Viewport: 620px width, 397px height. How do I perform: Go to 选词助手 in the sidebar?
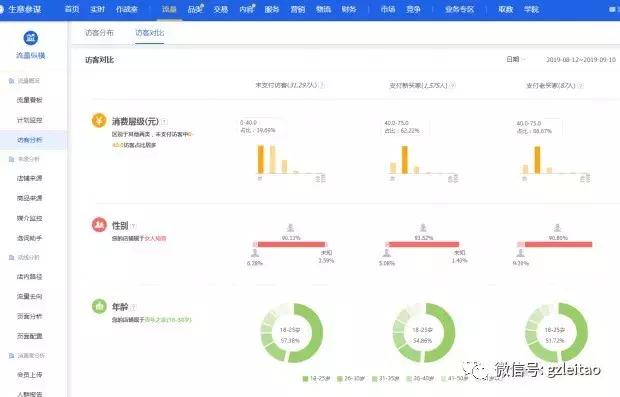[x=30, y=238]
